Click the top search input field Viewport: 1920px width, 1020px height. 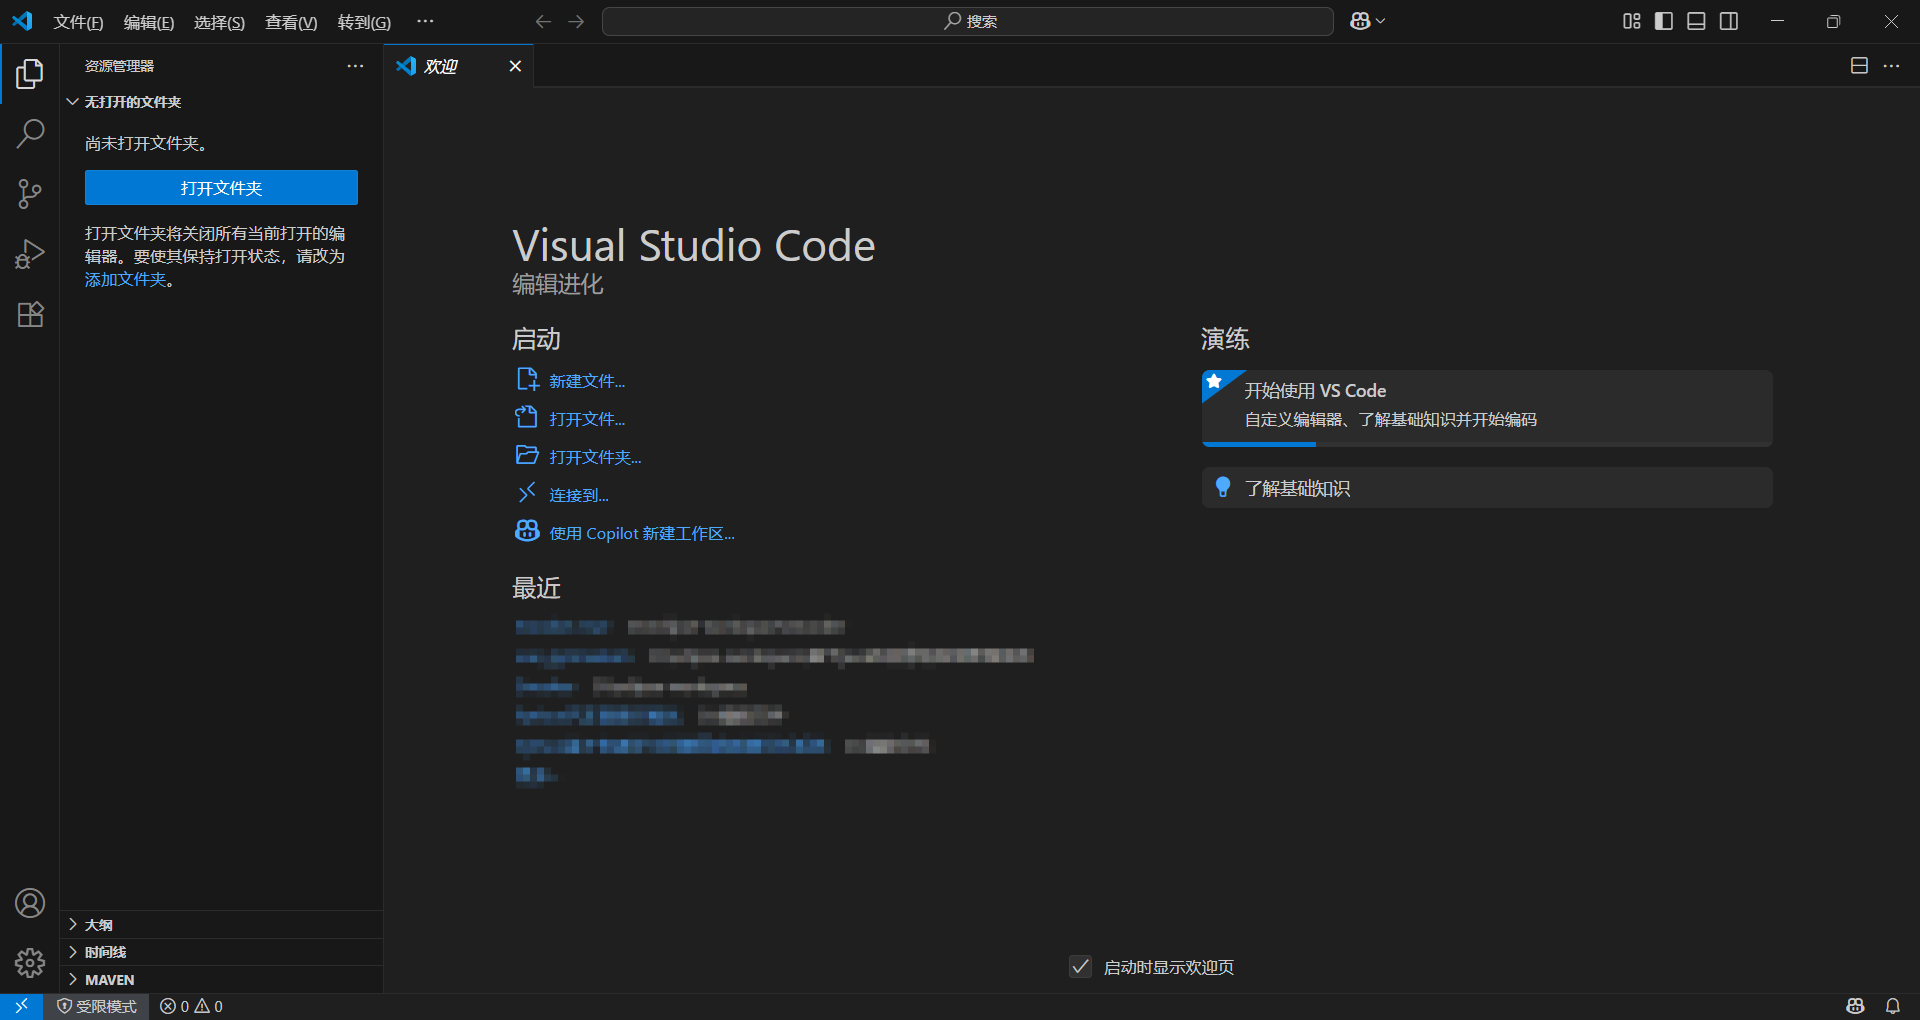tap(966, 20)
